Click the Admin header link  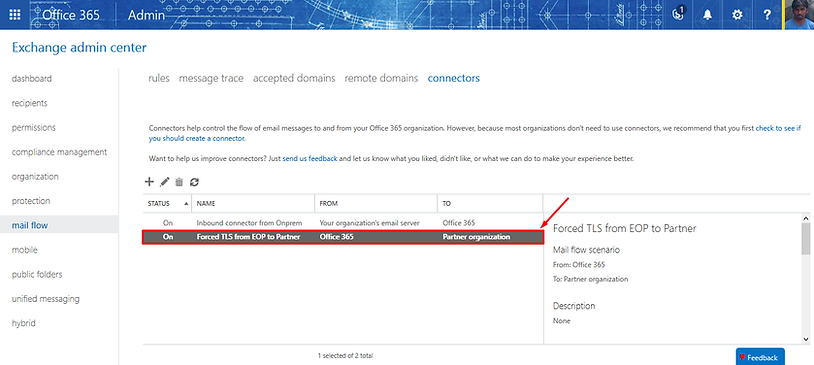146,15
